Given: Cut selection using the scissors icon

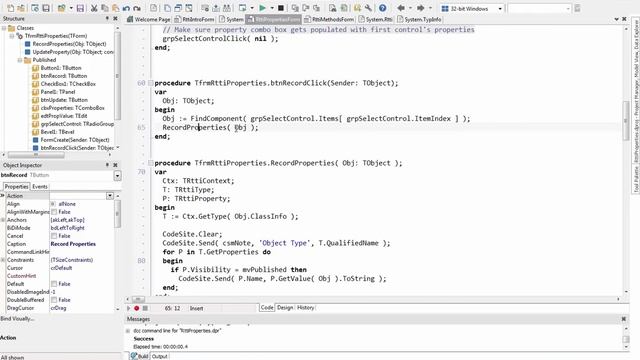Looking at the screenshot, I should [x=94, y=8].
